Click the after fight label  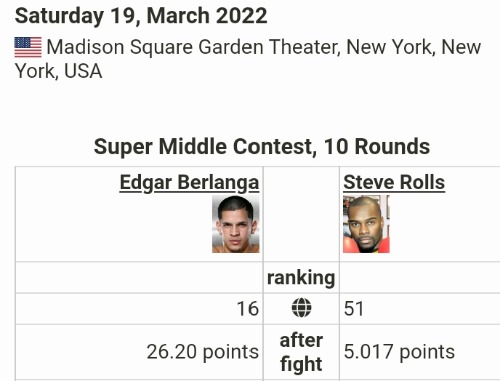tap(301, 352)
